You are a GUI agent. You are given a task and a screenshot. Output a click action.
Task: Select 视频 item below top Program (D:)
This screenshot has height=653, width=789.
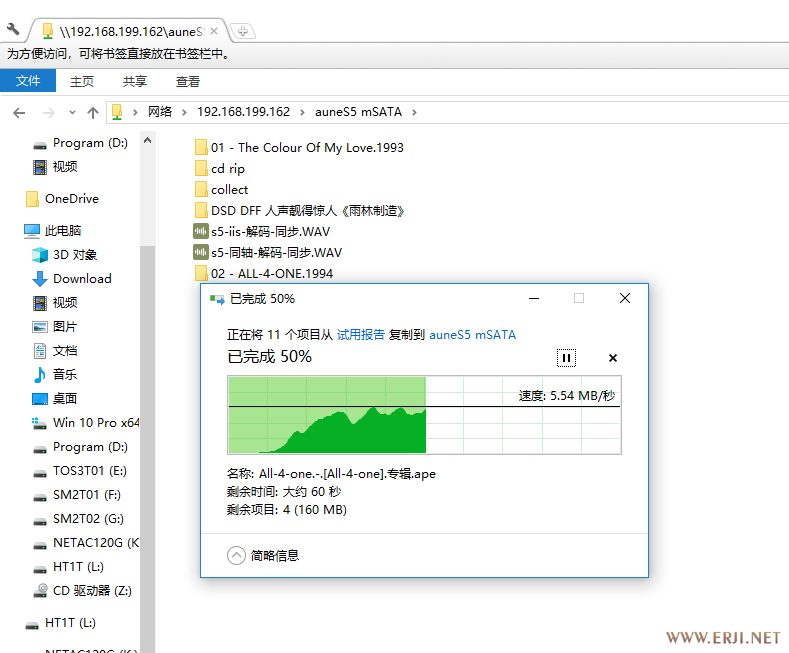55,167
